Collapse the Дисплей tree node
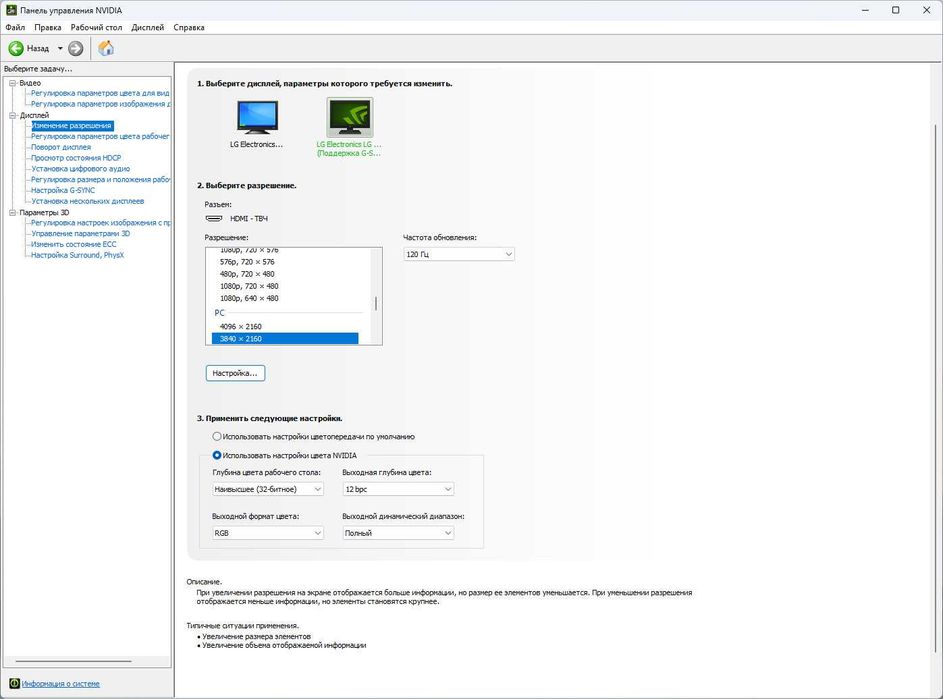Screen dimensions: 943x699 point(13,115)
